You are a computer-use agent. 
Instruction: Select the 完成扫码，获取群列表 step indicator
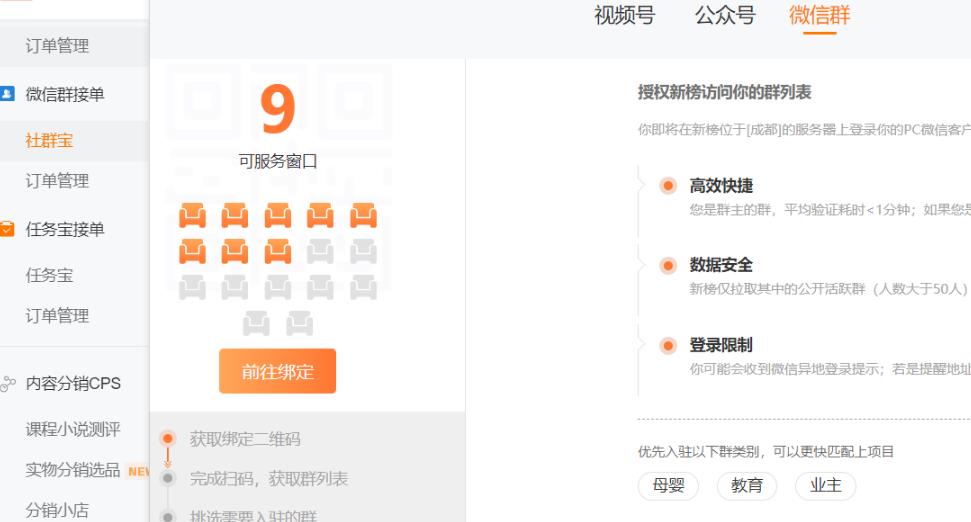coord(168,479)
